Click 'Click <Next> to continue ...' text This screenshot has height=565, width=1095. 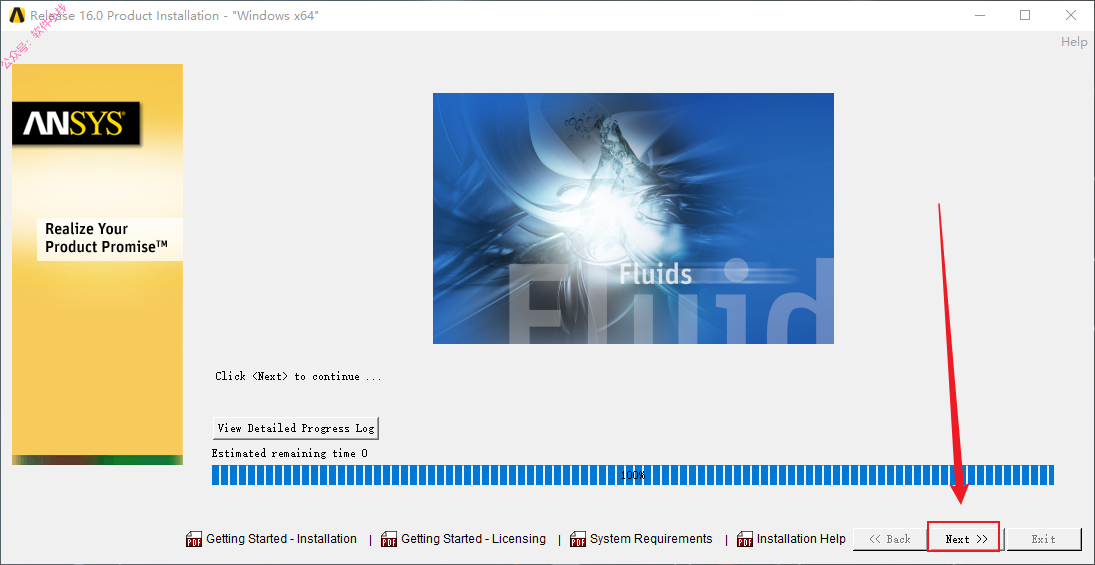[298, 376]
